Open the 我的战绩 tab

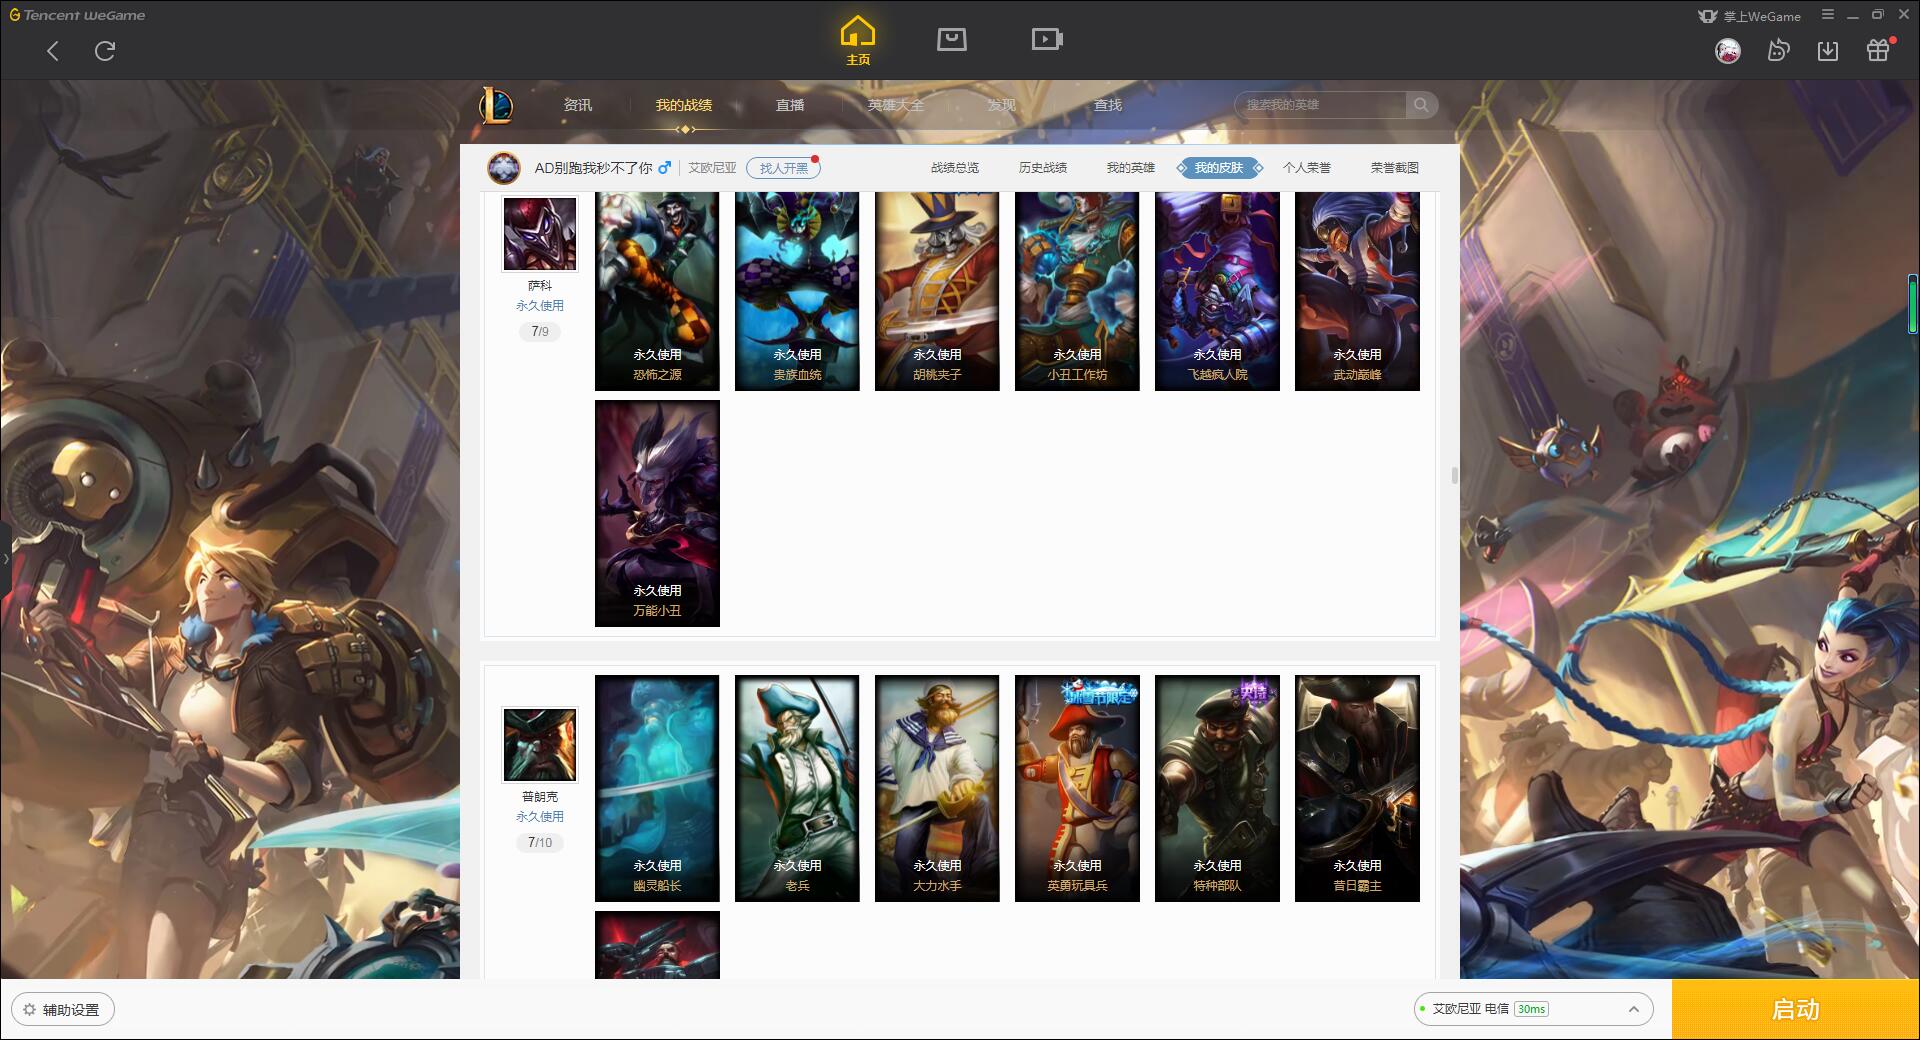684,105
